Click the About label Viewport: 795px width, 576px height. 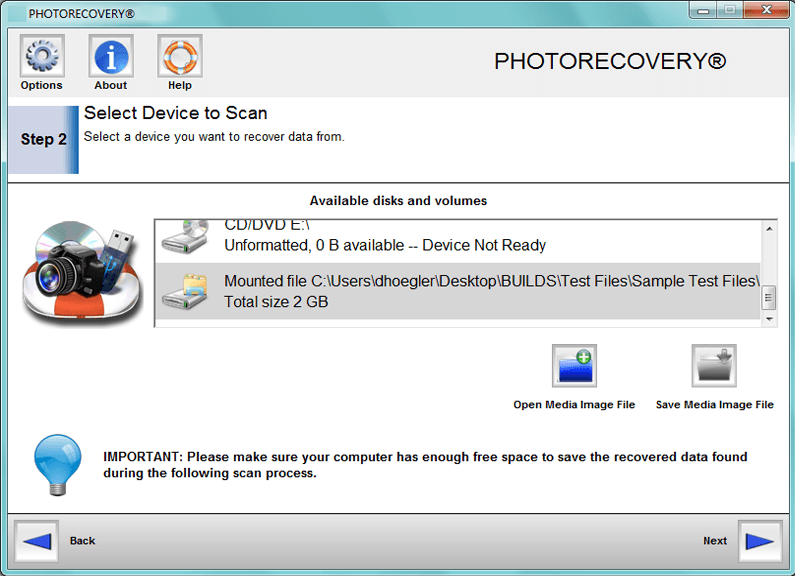(x=111, y=85)
